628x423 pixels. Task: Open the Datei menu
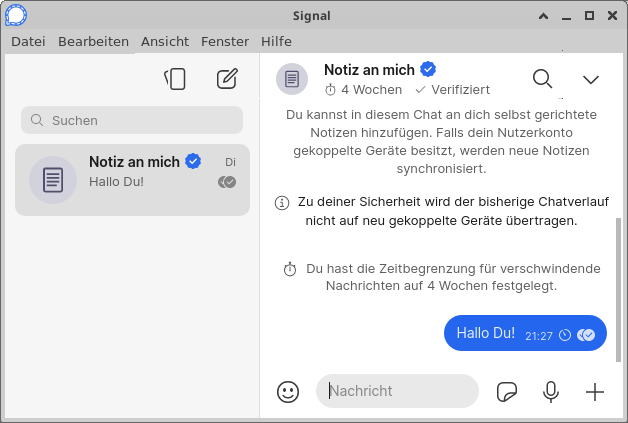(28, 41)
